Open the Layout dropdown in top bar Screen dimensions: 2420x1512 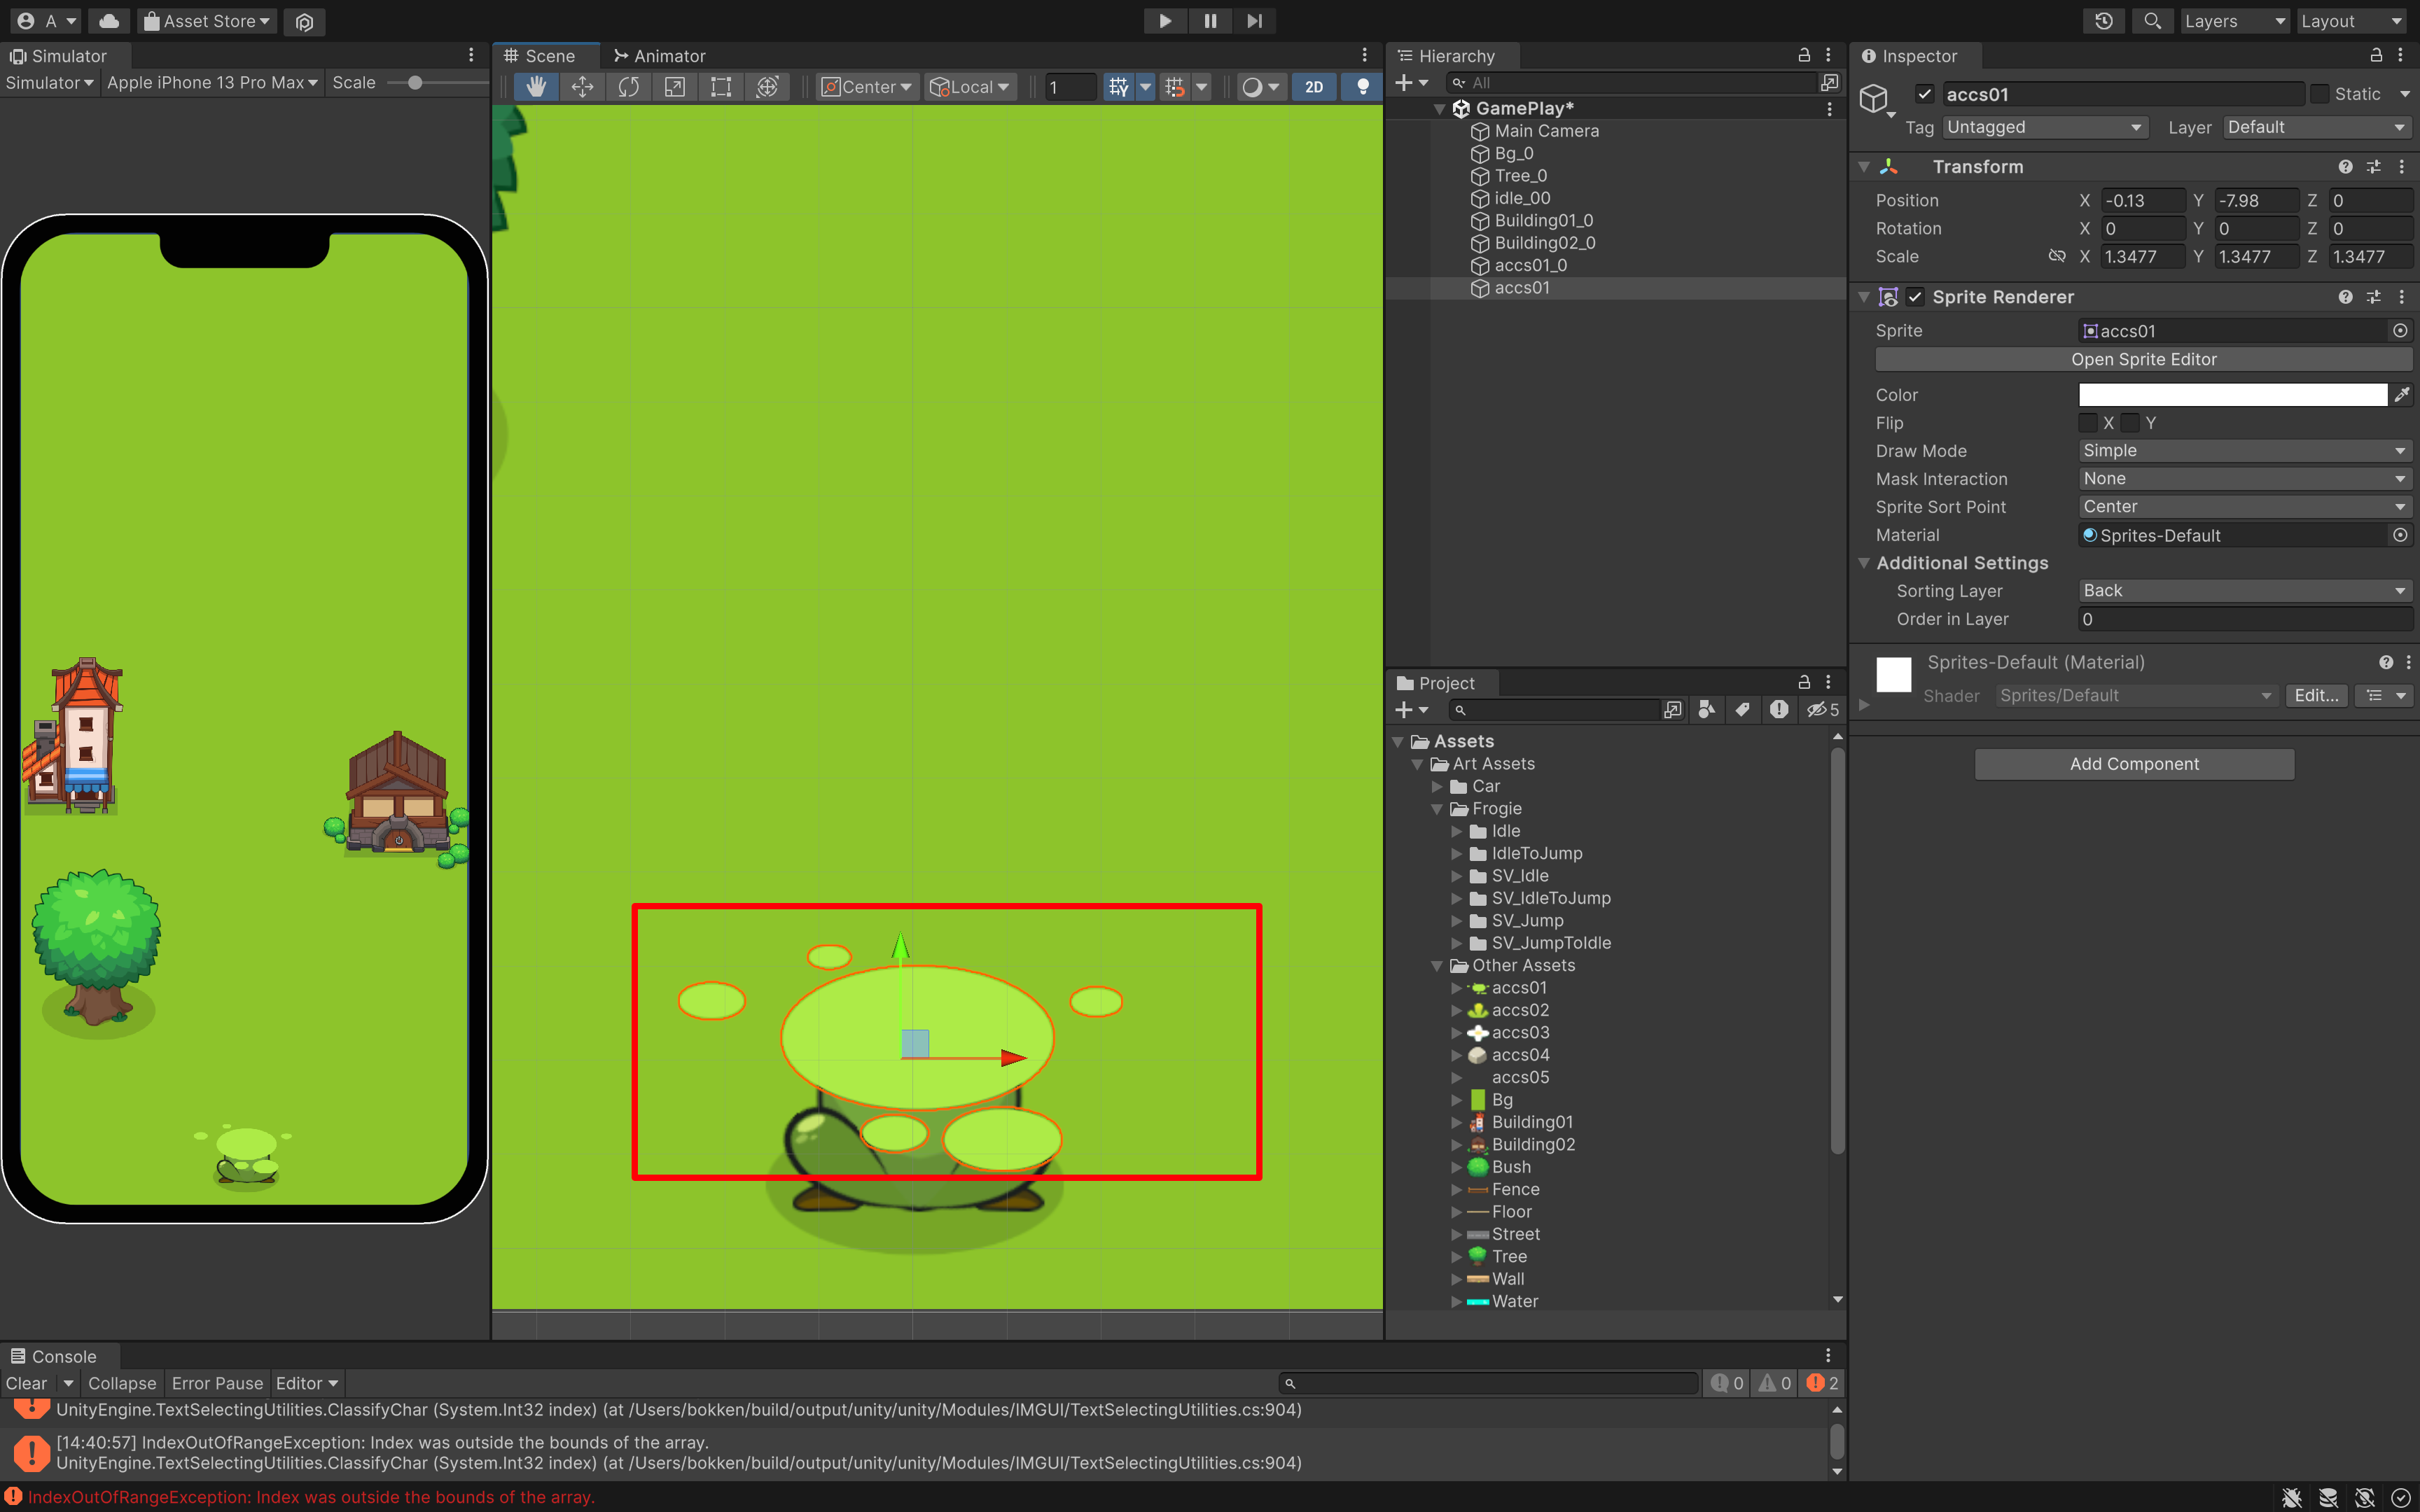click(x=2351, y=21)
